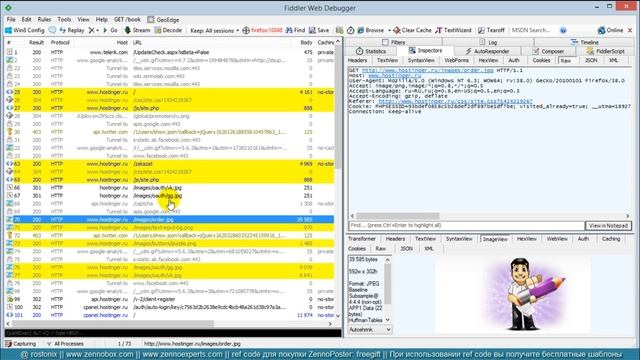Screen dimensions: 640x360
Task: Click the Find text search field
Action: 467,225
